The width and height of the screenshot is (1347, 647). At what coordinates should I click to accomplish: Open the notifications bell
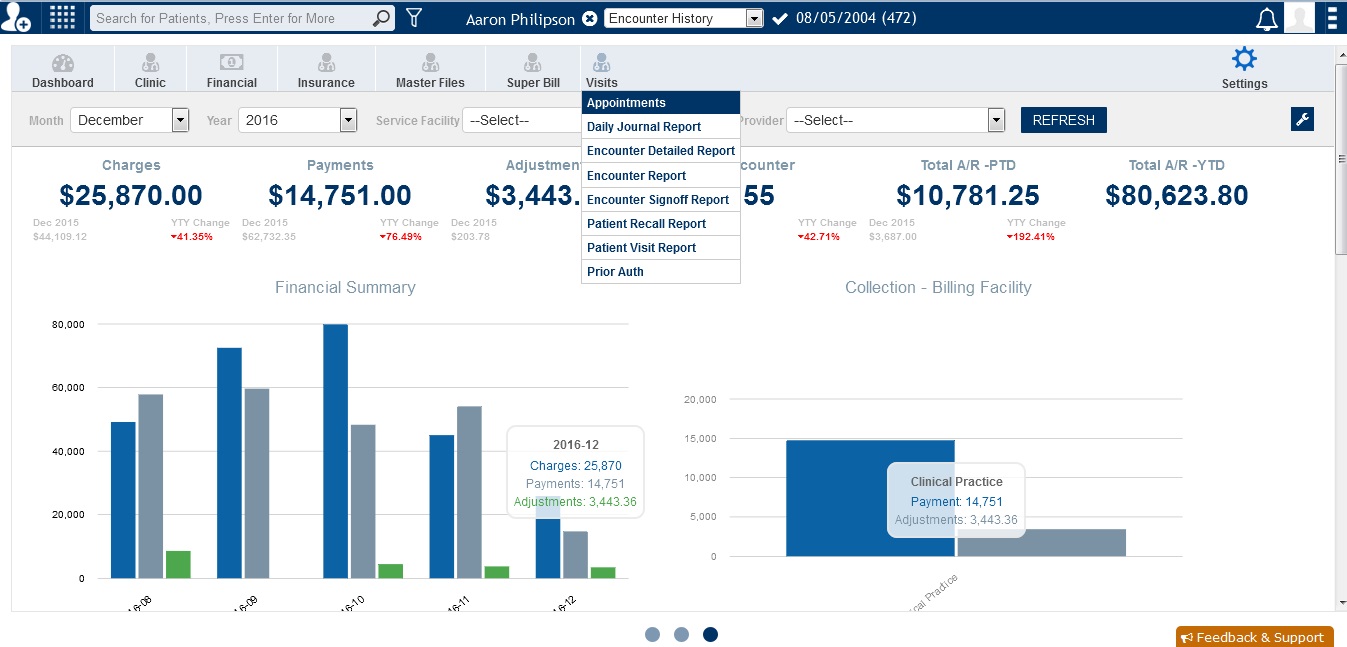click(1266, 17)
